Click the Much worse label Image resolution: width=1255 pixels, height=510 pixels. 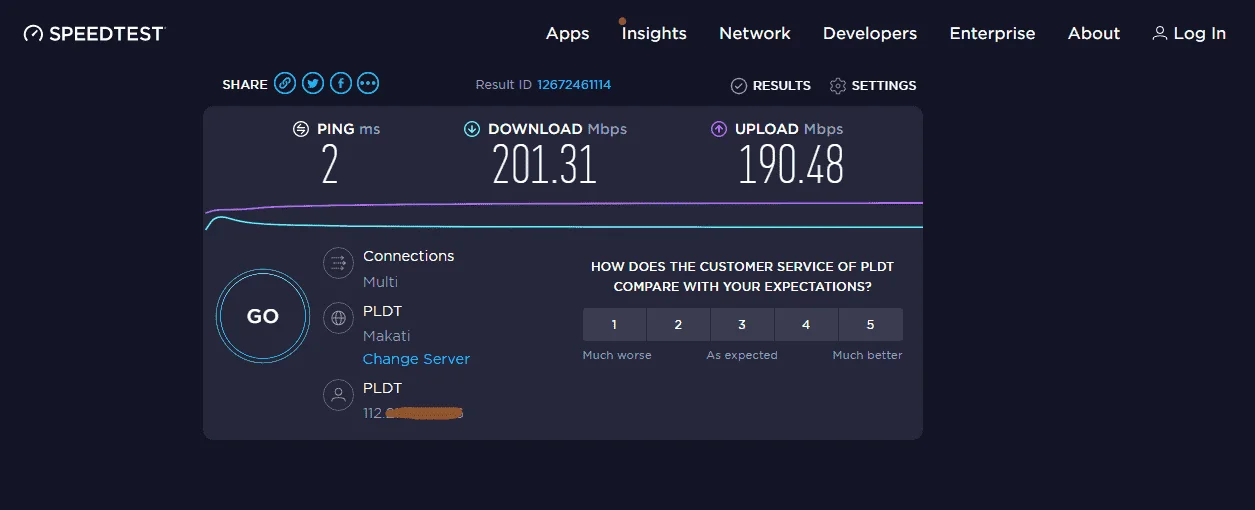tap(617, 355)
